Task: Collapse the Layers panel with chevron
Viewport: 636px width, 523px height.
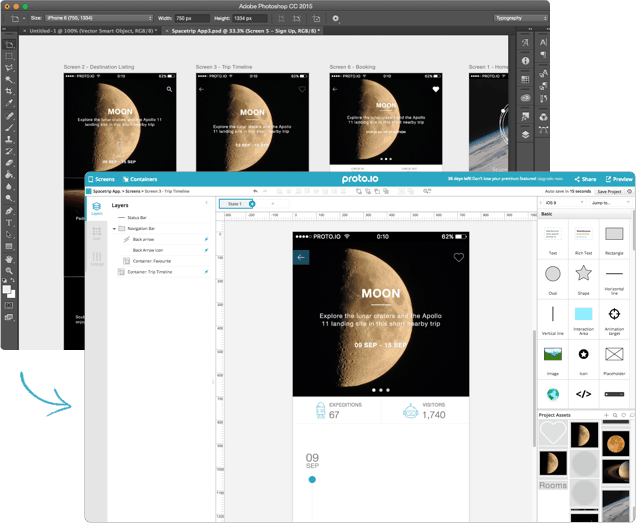Action: tap(206, 202)
